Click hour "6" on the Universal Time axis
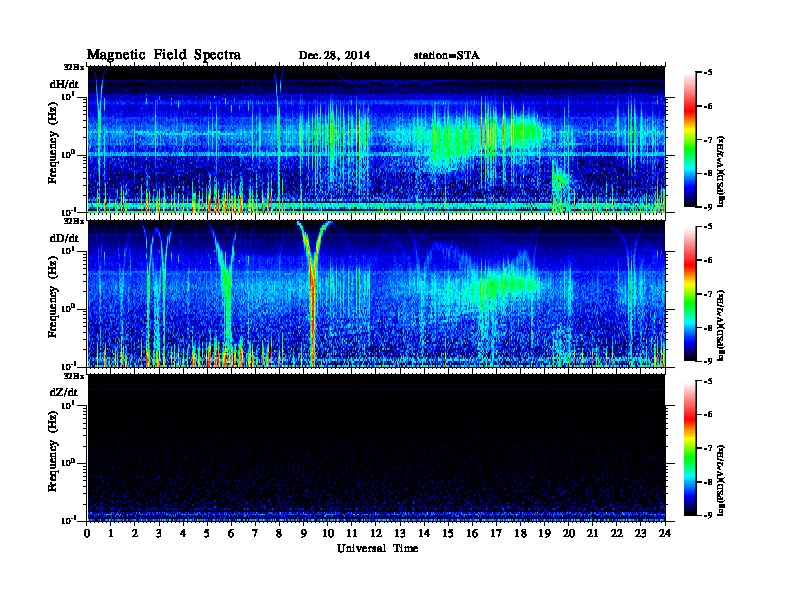Screen dimensions: 792x612 (231, 534)
